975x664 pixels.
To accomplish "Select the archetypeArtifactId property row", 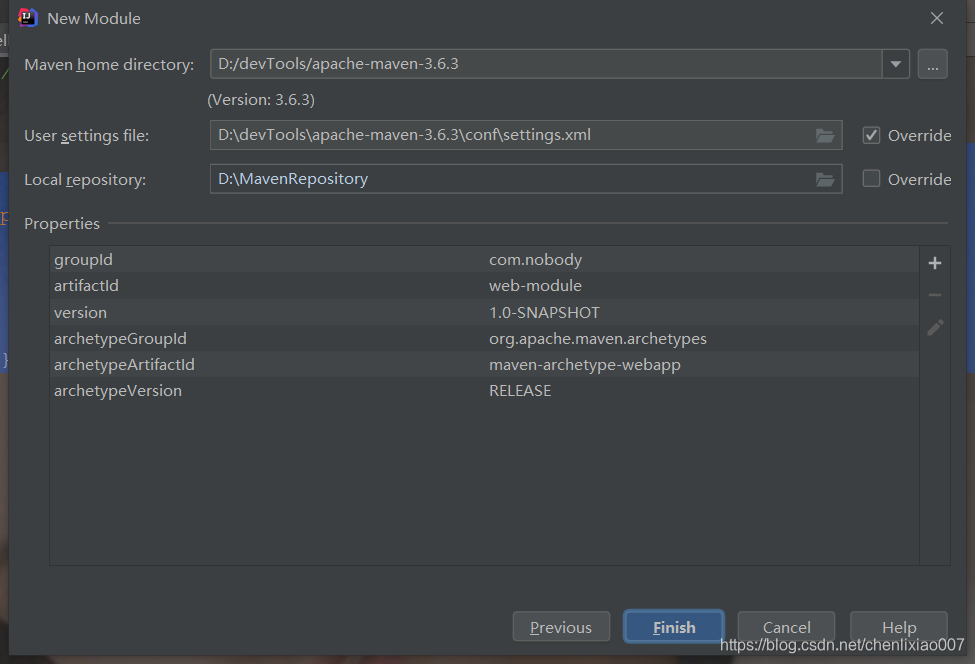I will [x=484, y=364].
